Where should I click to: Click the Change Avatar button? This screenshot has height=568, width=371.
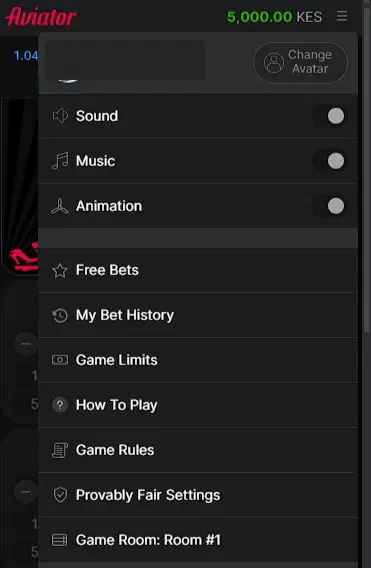tap(300, 62)
